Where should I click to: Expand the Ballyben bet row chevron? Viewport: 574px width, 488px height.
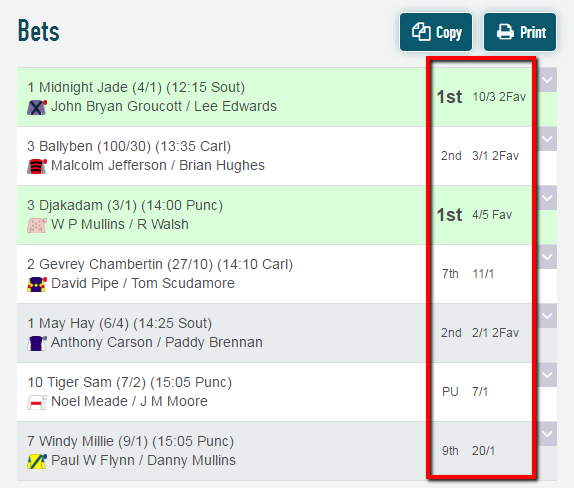coord(547,139)
